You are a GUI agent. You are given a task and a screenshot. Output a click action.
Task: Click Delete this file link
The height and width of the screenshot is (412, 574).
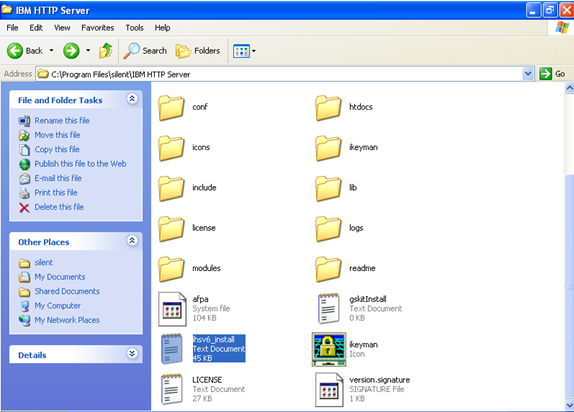[x=59, y=207]
